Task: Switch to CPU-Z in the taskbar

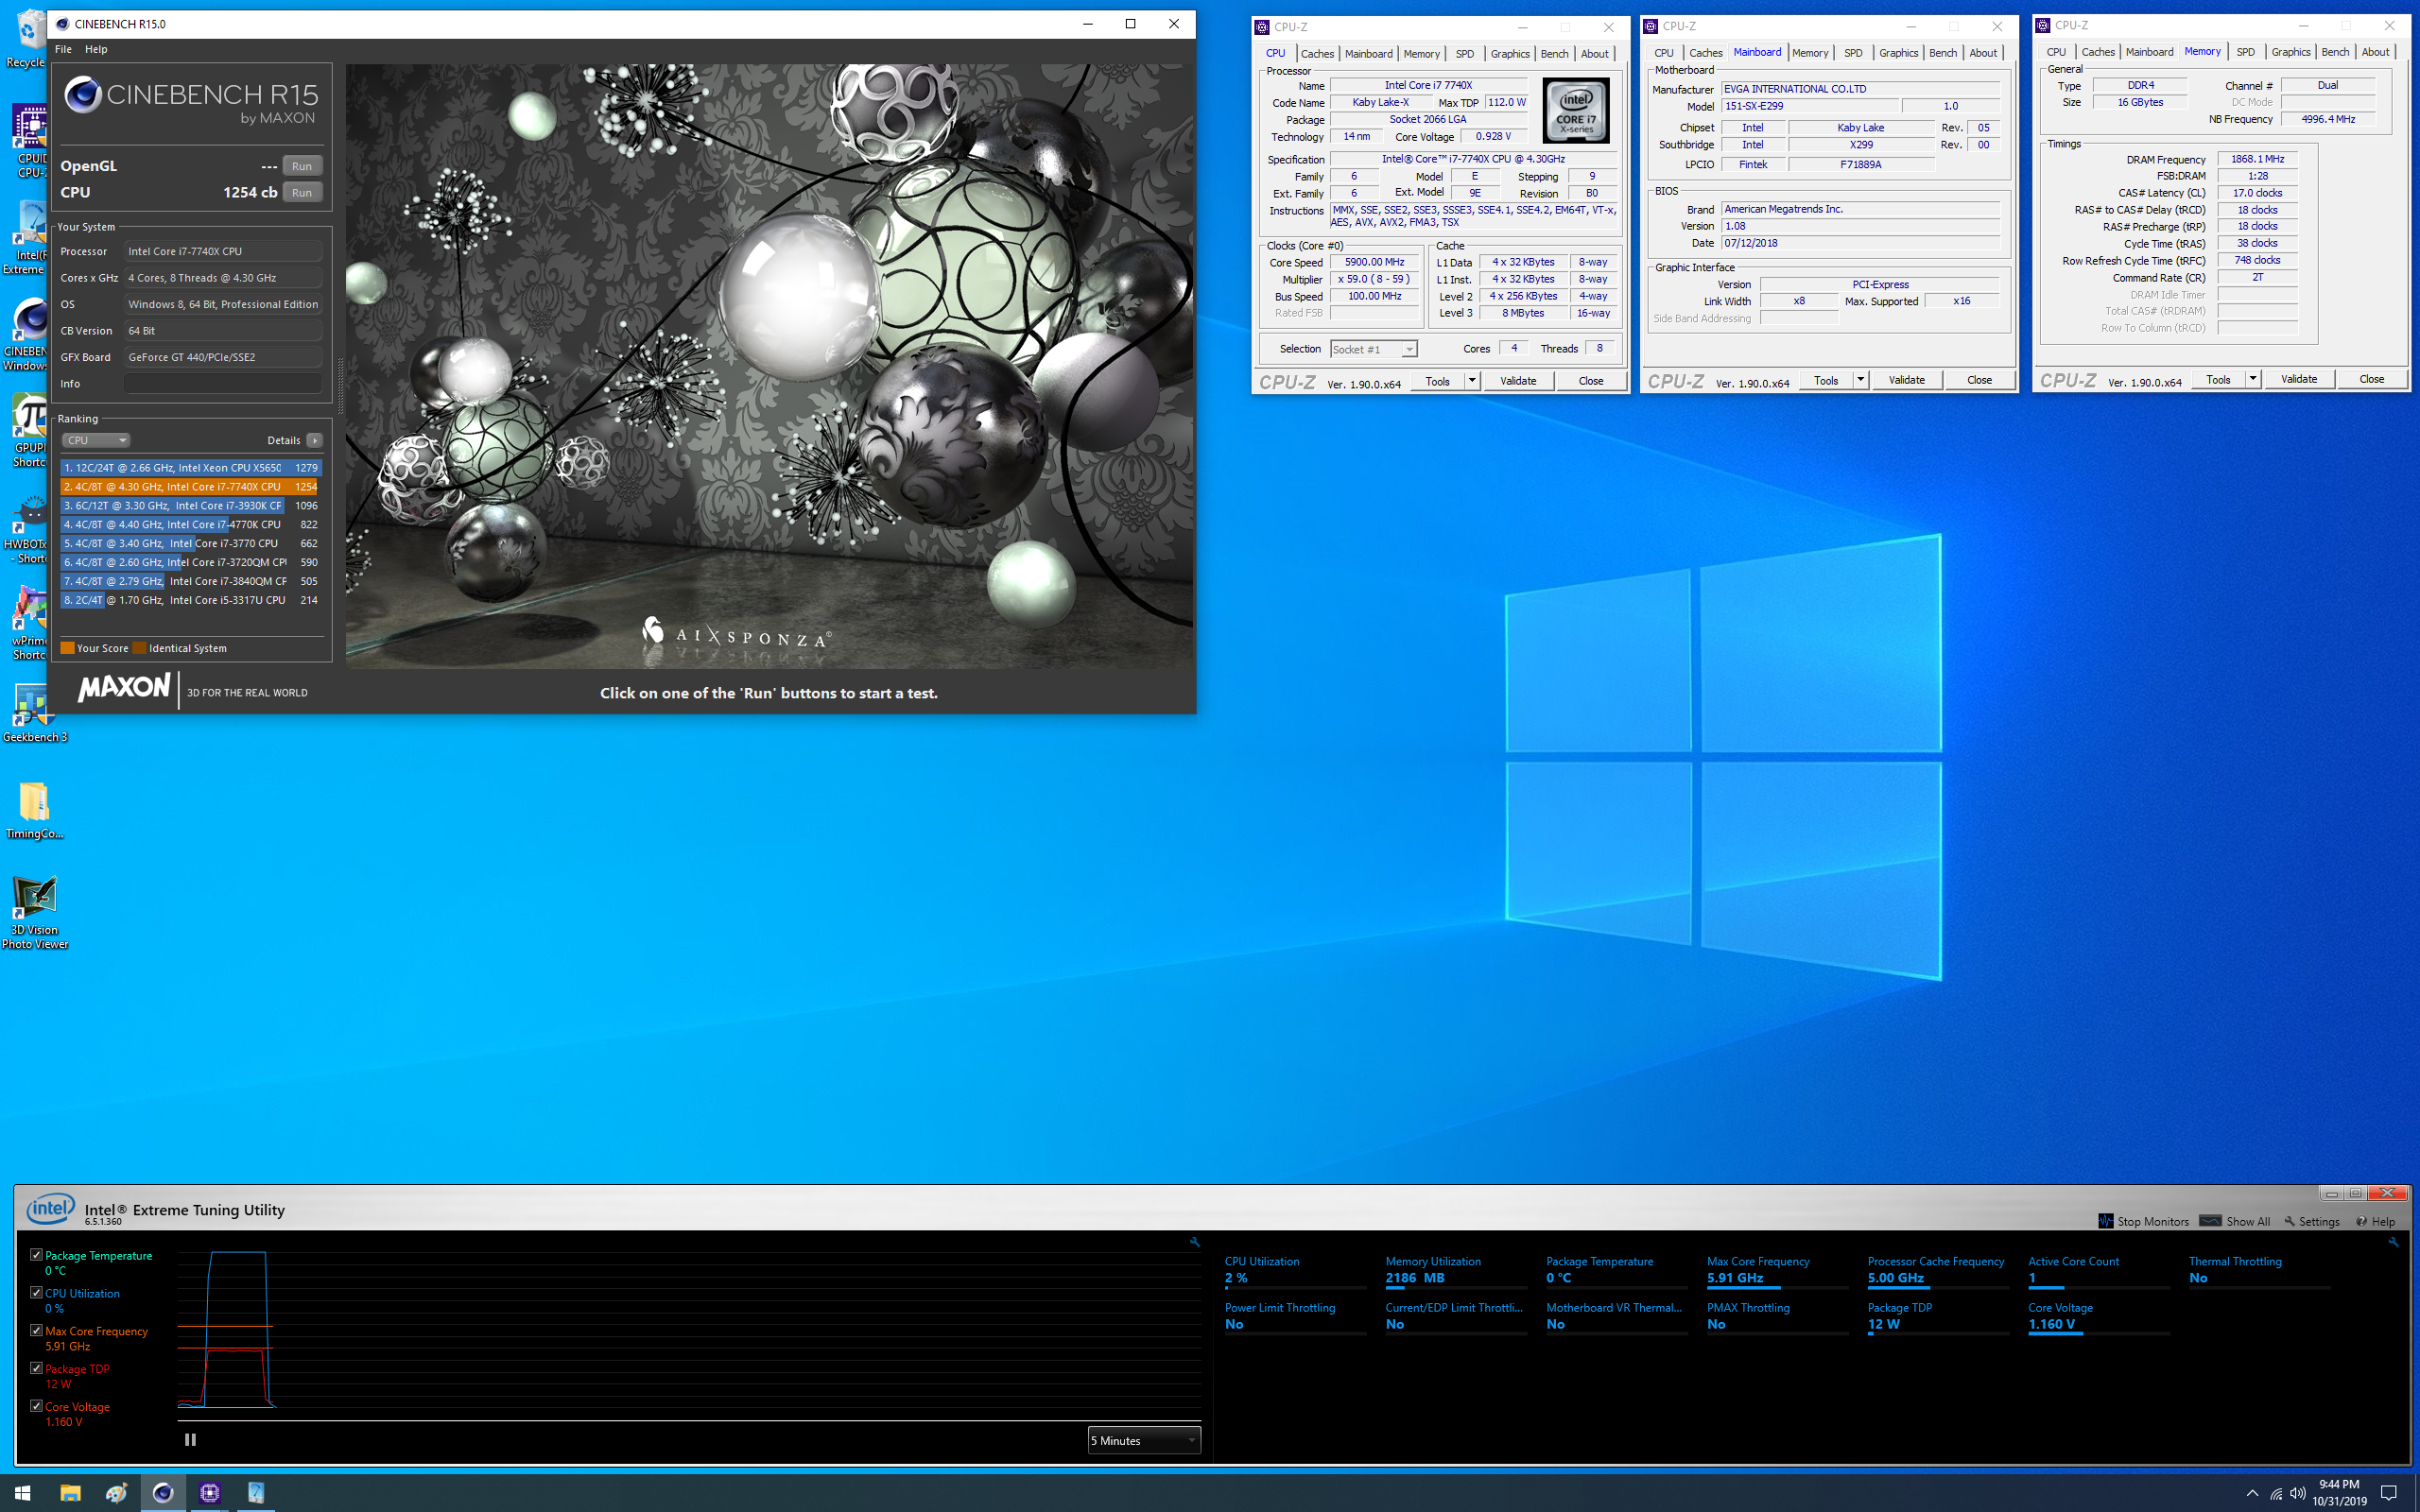Action: (209, 1493)
